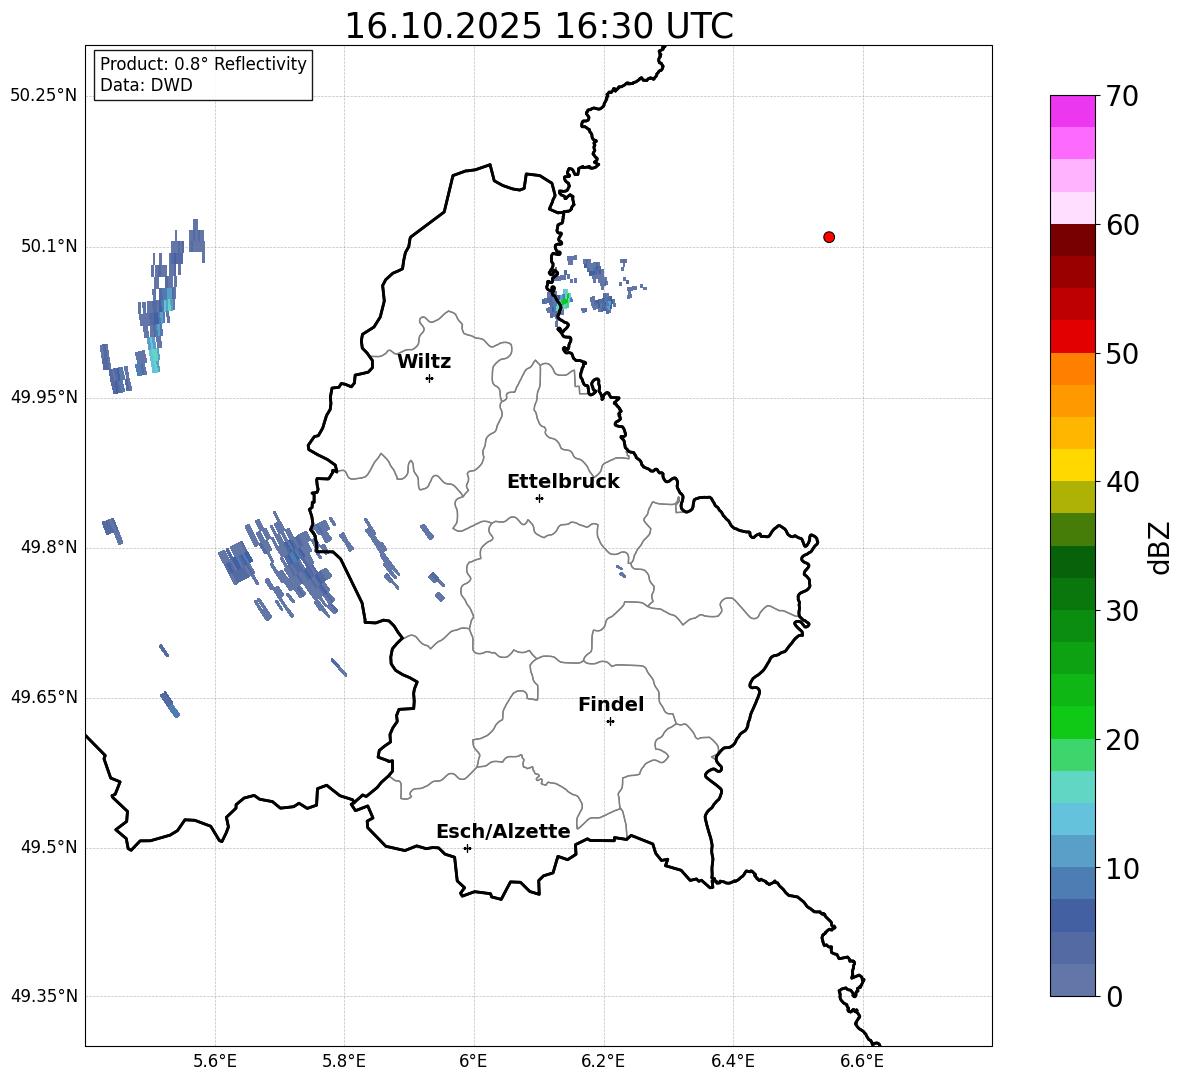Click the Findel location cross marker

click(610, 722)
